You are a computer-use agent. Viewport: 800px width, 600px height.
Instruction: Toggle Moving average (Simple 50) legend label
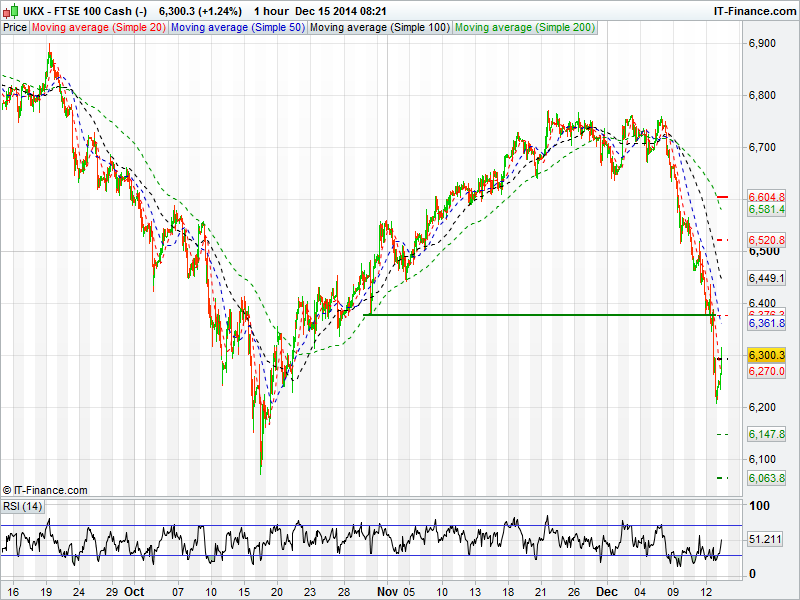point(237,27)
